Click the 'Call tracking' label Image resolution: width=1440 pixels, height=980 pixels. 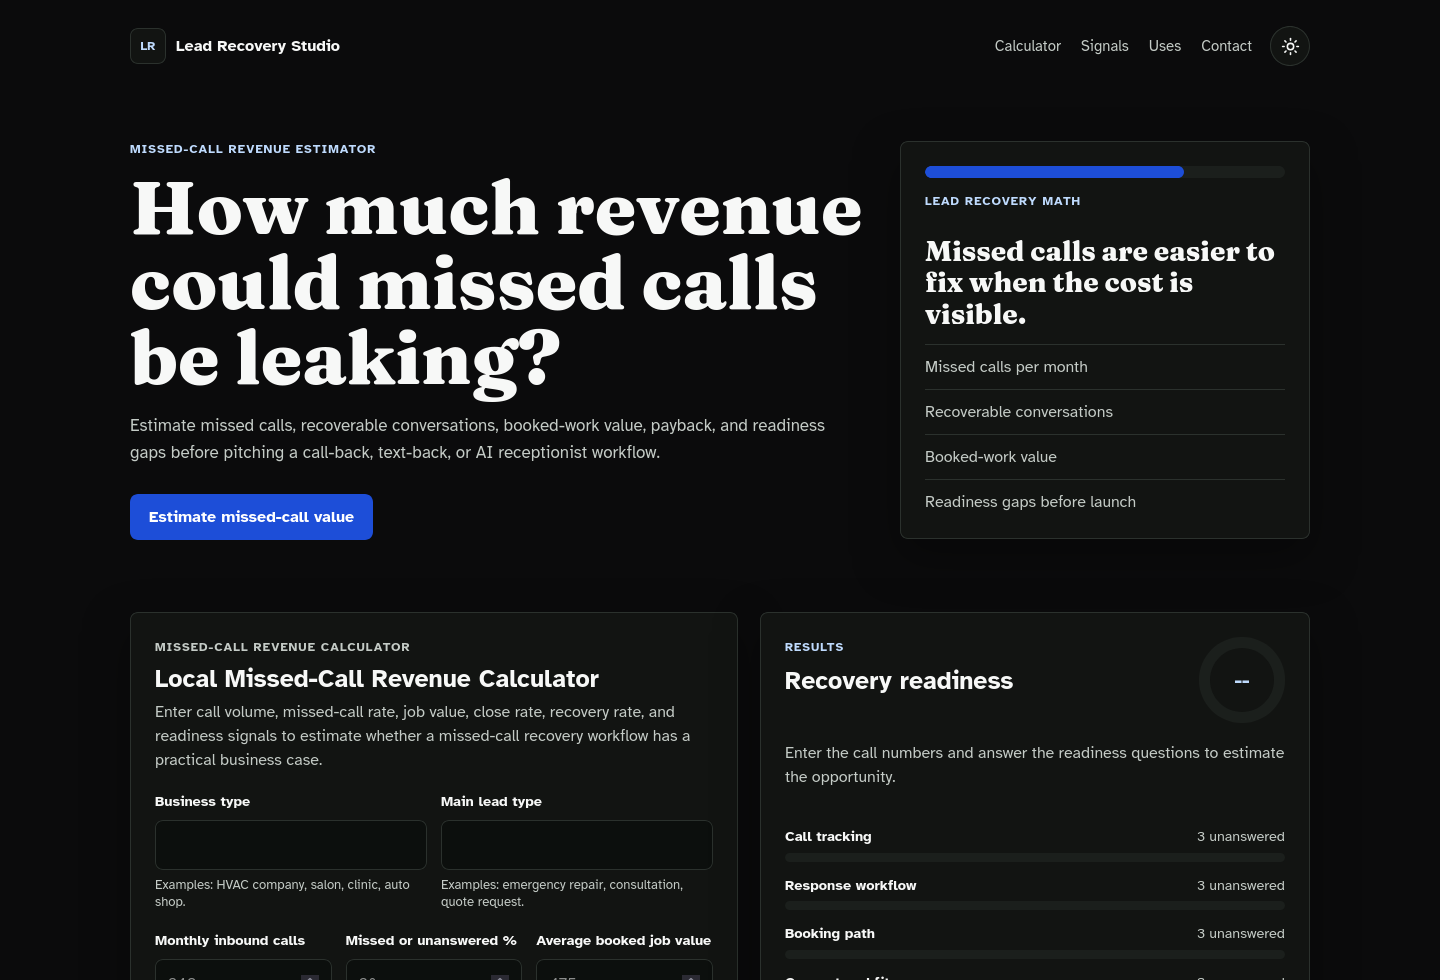(828, 836)
